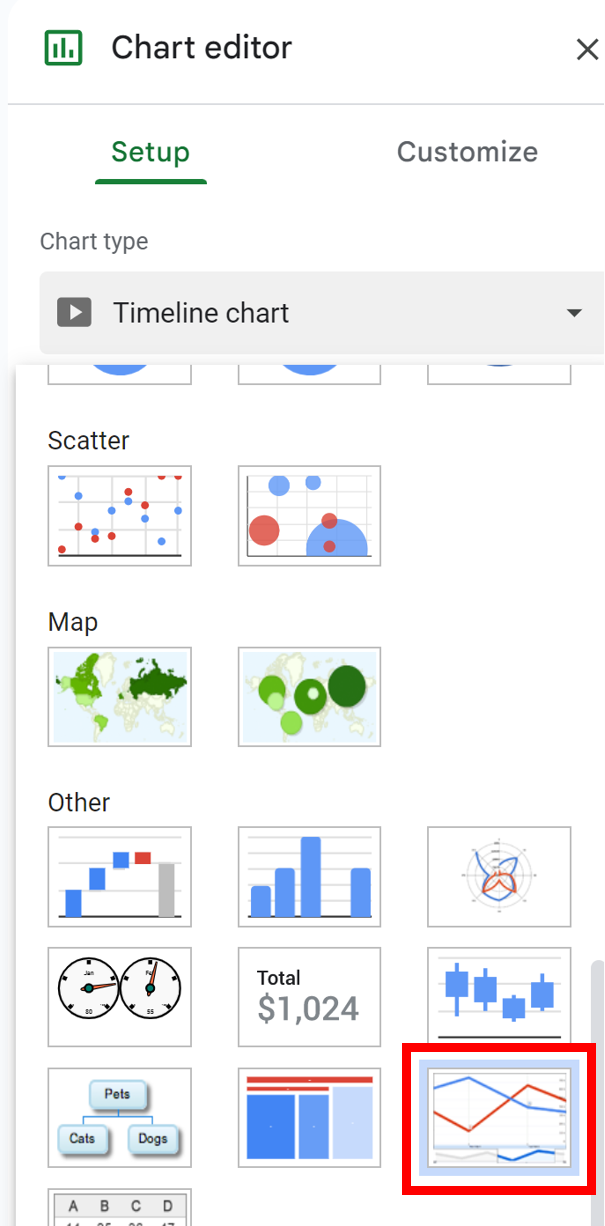Choose the candlestick chart type

(x=499, y=995)
